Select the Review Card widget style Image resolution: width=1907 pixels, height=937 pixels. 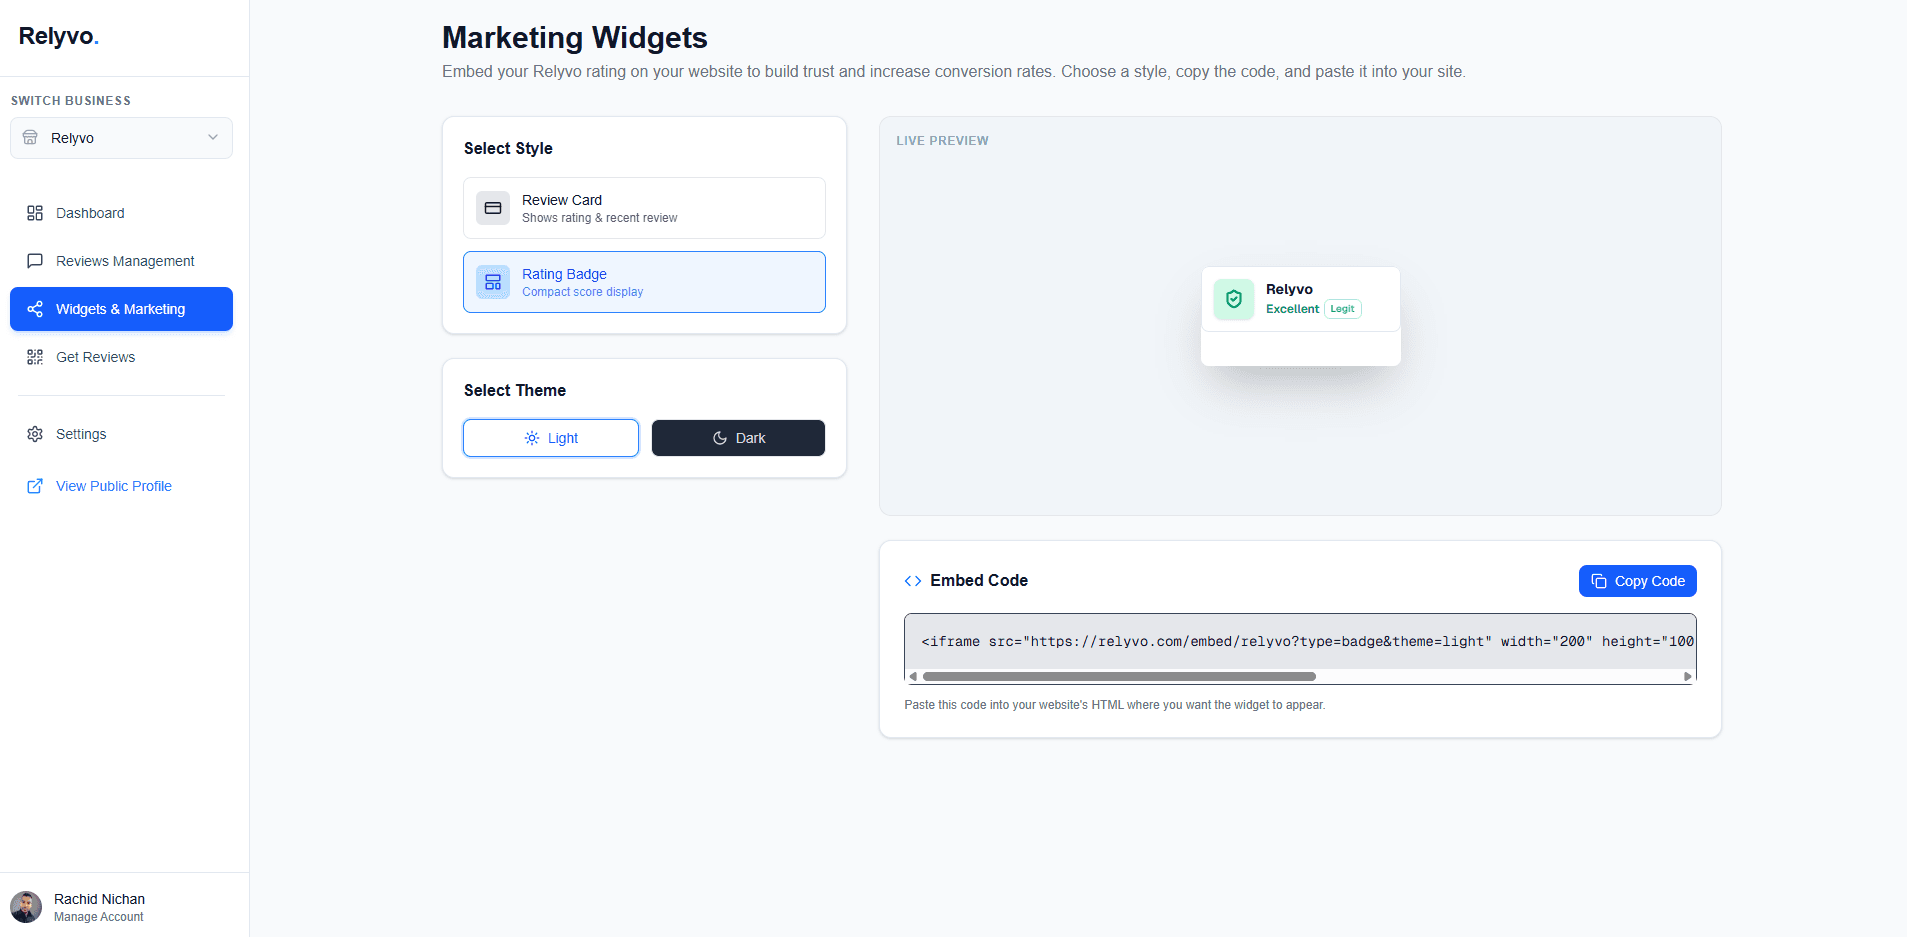tap(643, 207)
